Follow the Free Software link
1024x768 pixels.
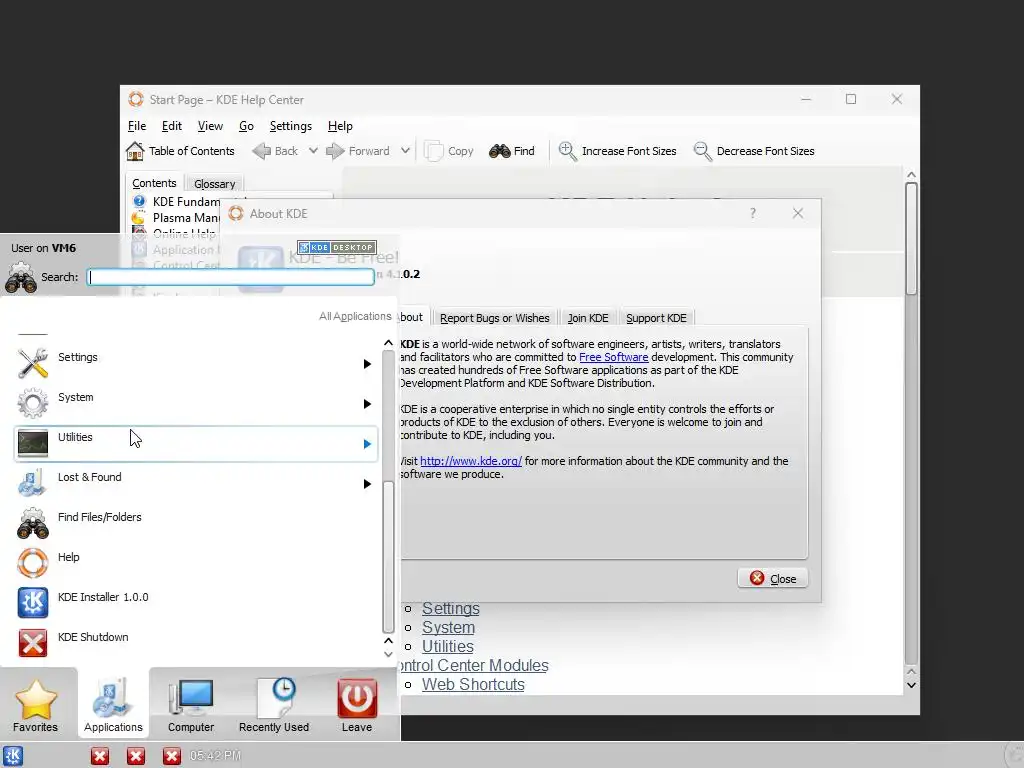(614, 357)
